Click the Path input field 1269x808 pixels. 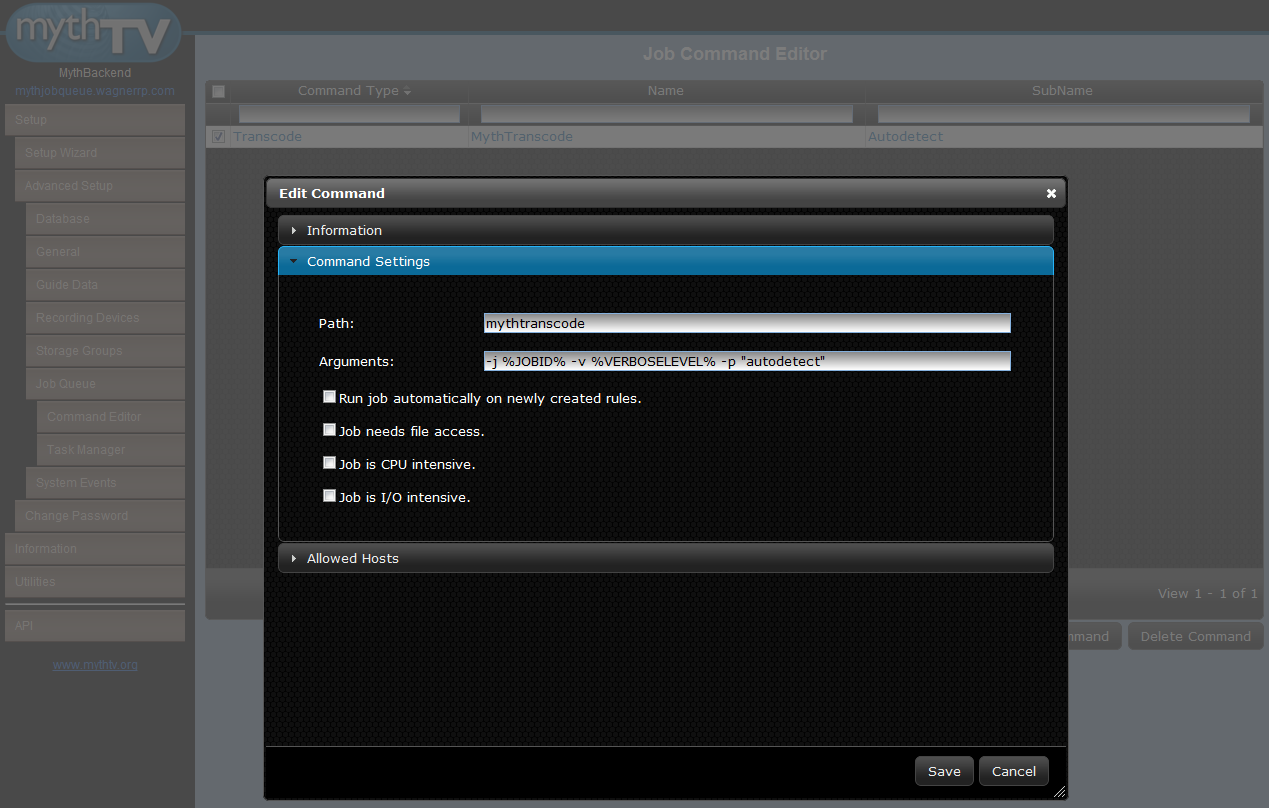746,323
